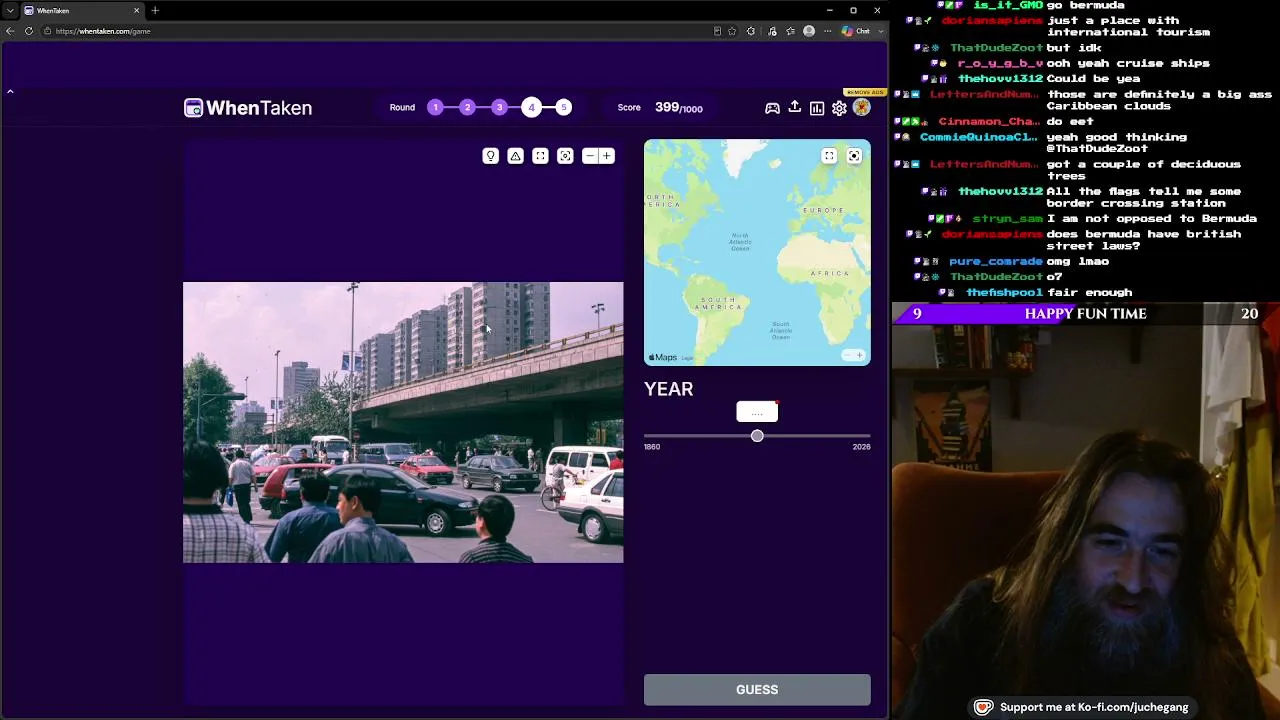Open the browser three-dot menu
Viewport: 1280px width, 720px height.
coord(827,31)
